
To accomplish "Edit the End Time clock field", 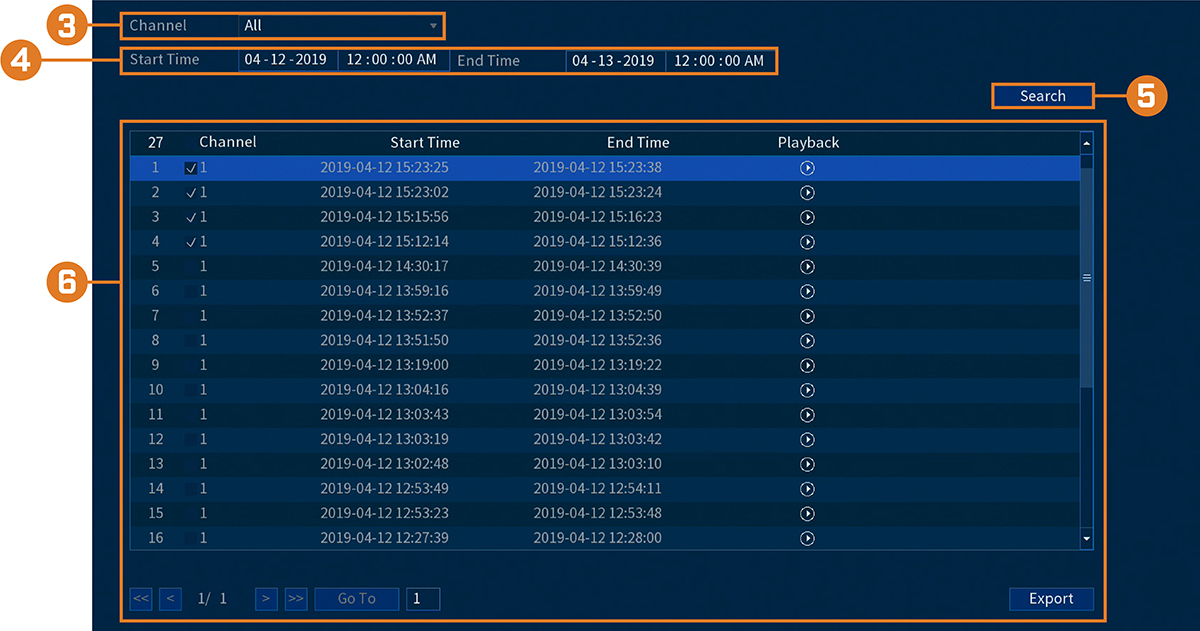I will coord(720,61).
